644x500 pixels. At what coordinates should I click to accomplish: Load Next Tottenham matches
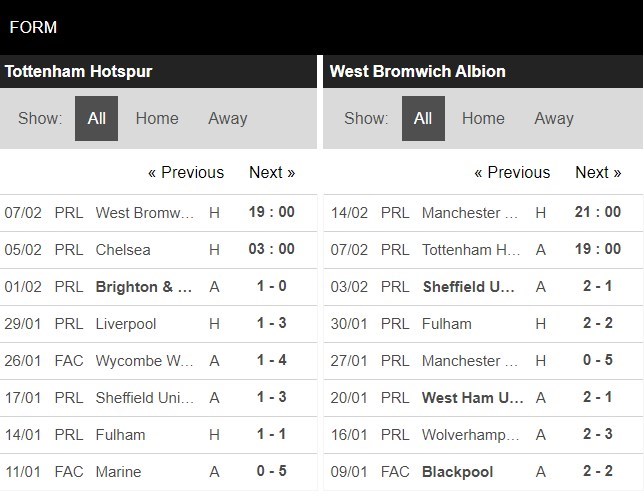272,172
